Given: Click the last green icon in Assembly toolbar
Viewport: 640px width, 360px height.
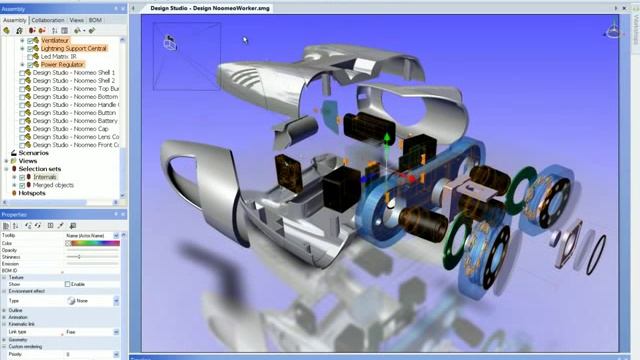Looking at the screenshot, I should coord(92,31).
